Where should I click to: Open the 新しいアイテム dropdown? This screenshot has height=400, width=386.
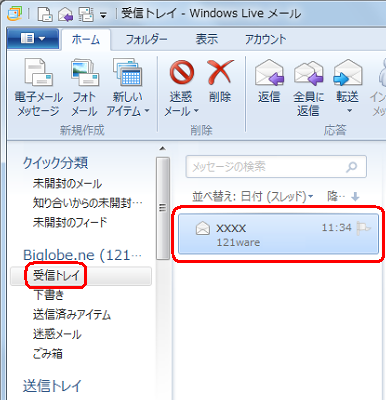point(127,87)
